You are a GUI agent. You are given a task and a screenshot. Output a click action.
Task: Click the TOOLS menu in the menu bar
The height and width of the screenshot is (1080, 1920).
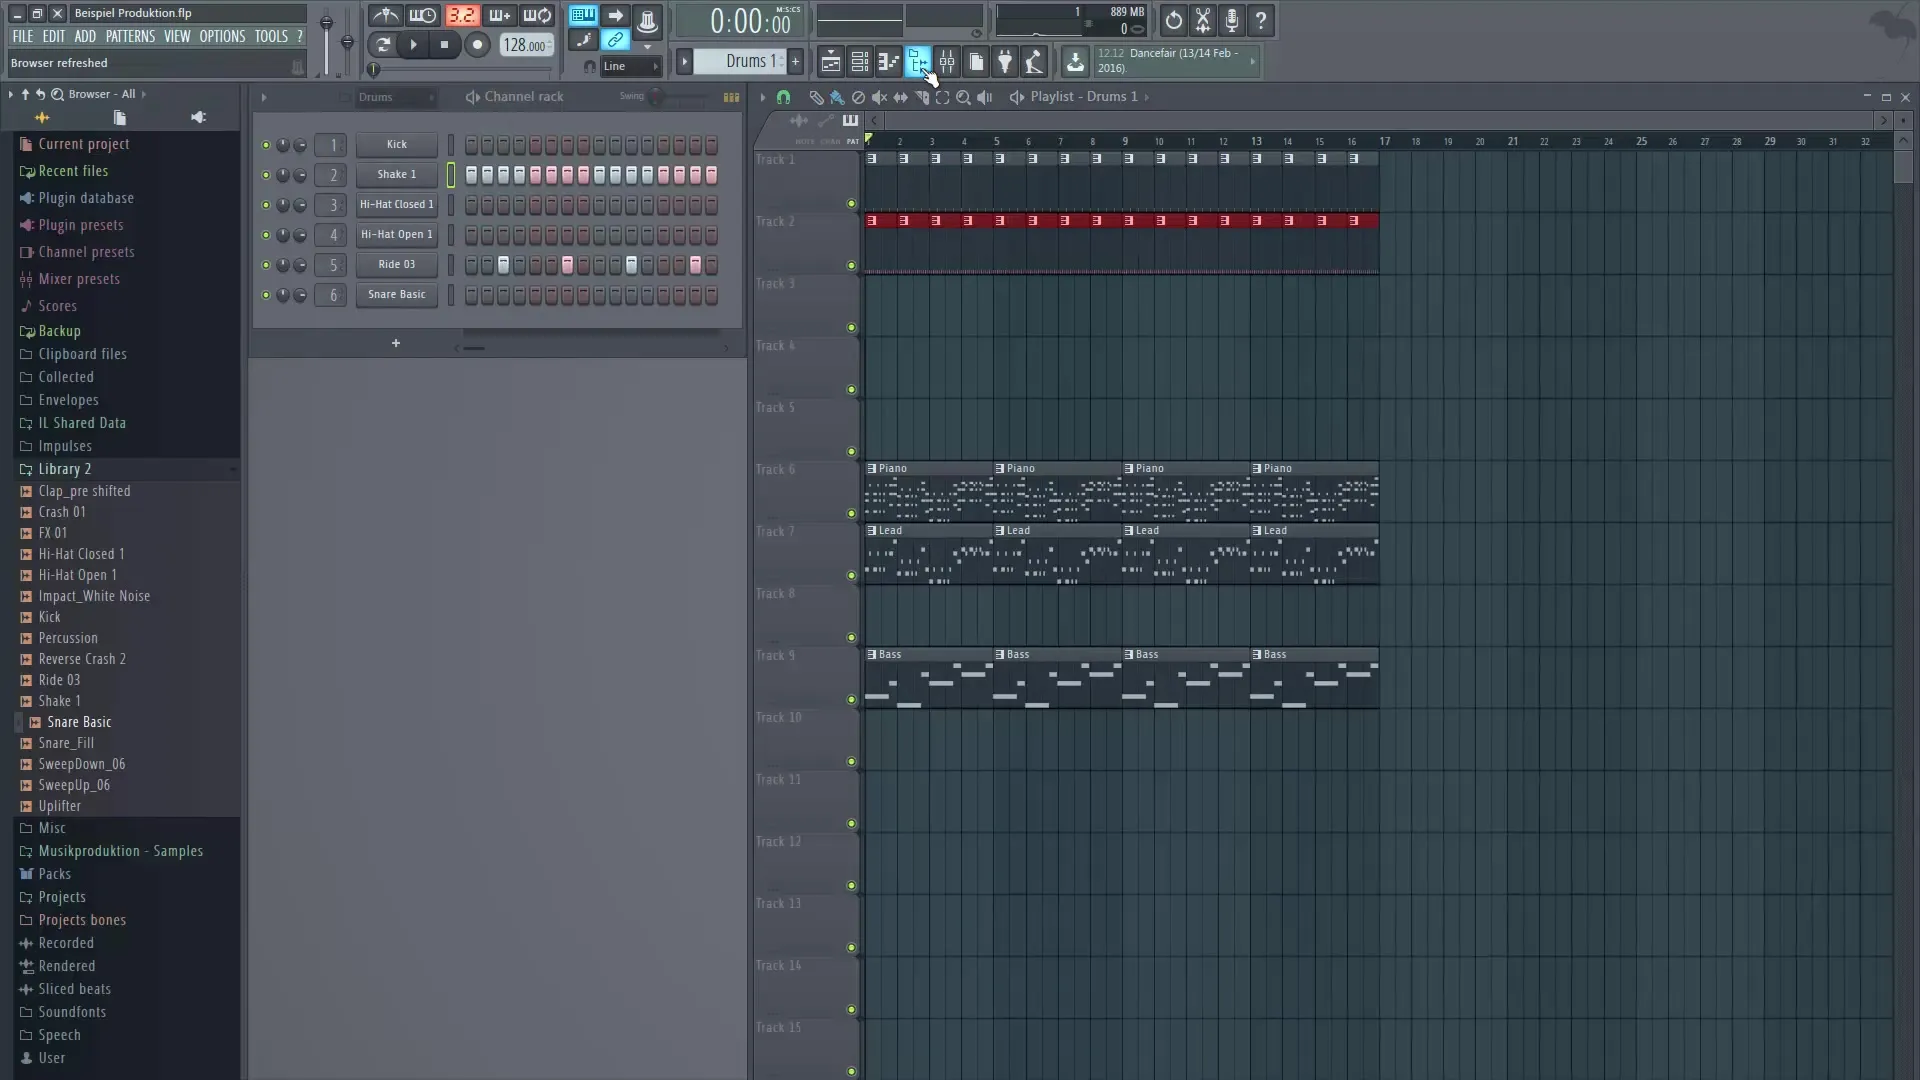271,36
